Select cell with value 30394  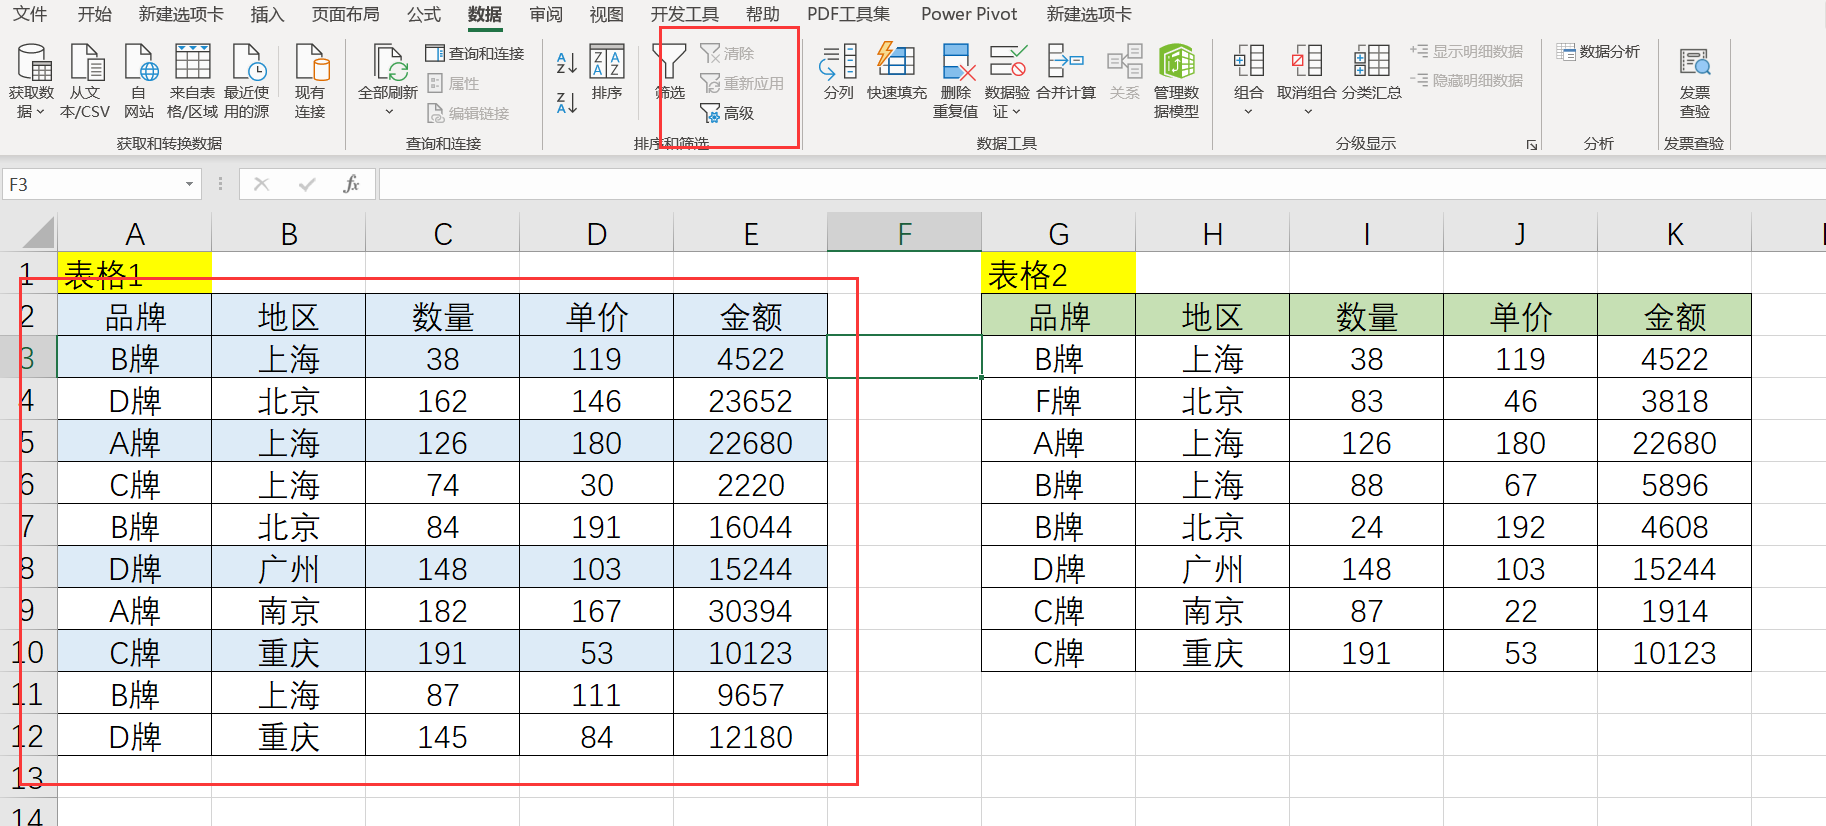pyautogui.click(x=750, y=610)
